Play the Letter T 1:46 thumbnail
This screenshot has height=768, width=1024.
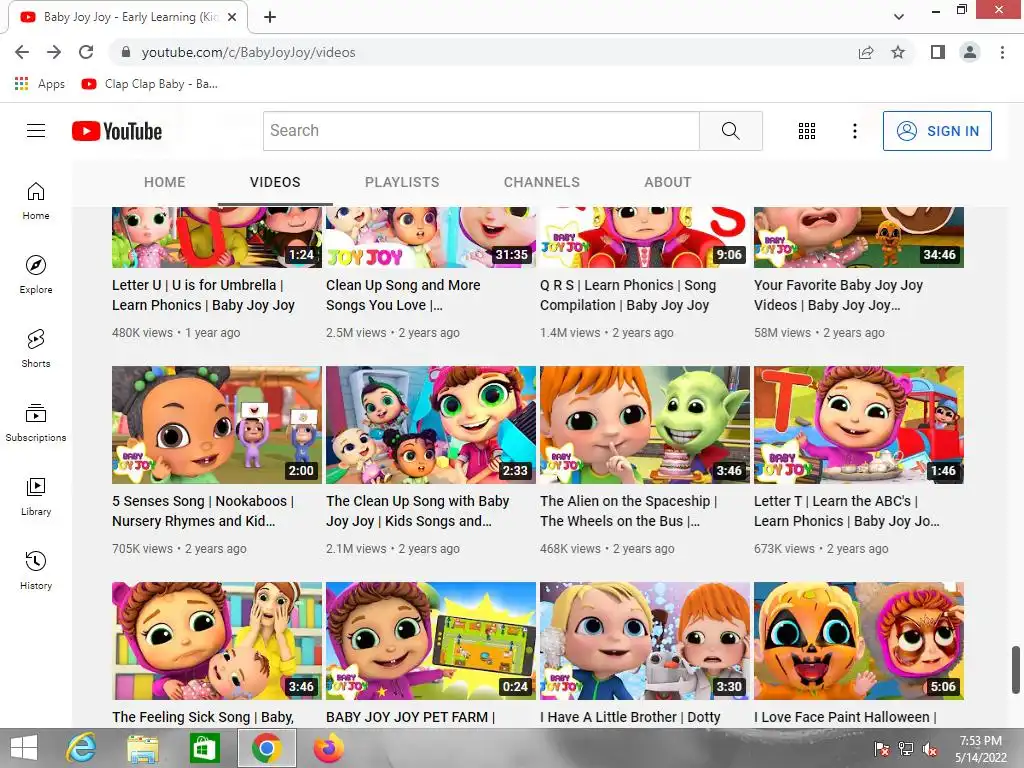coord(859,425)
